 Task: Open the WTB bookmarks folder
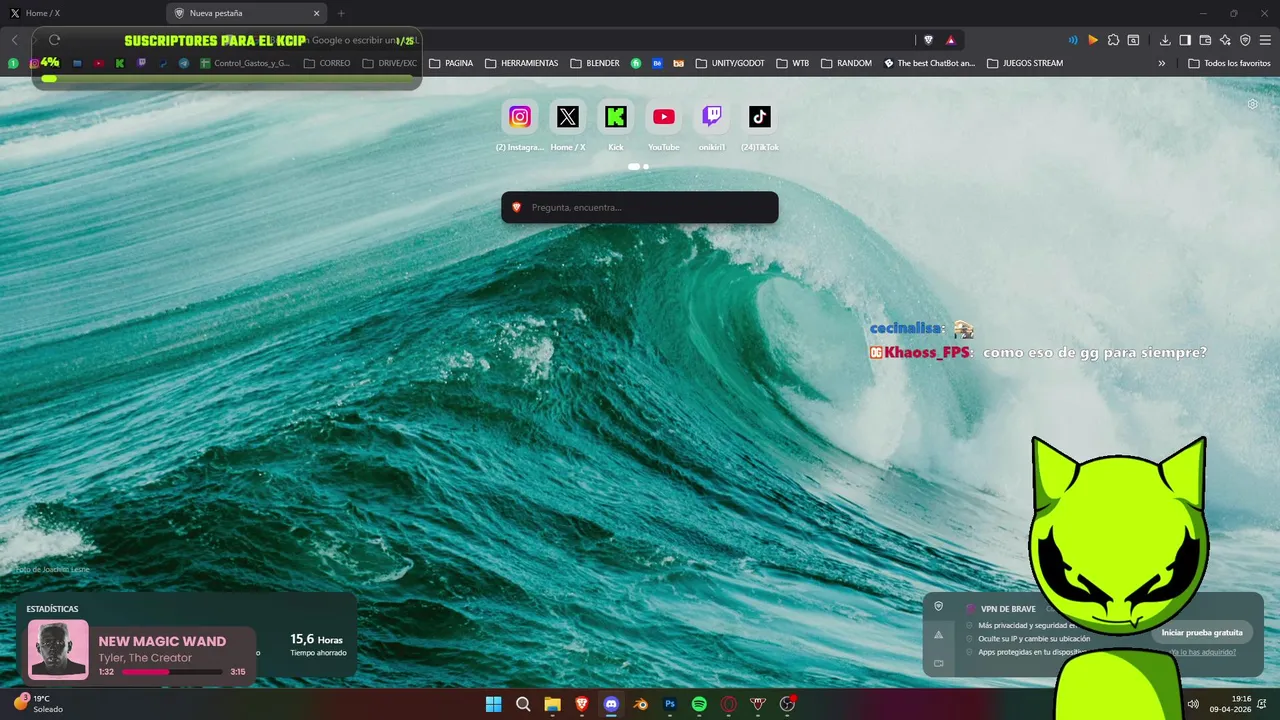point(793,63)
